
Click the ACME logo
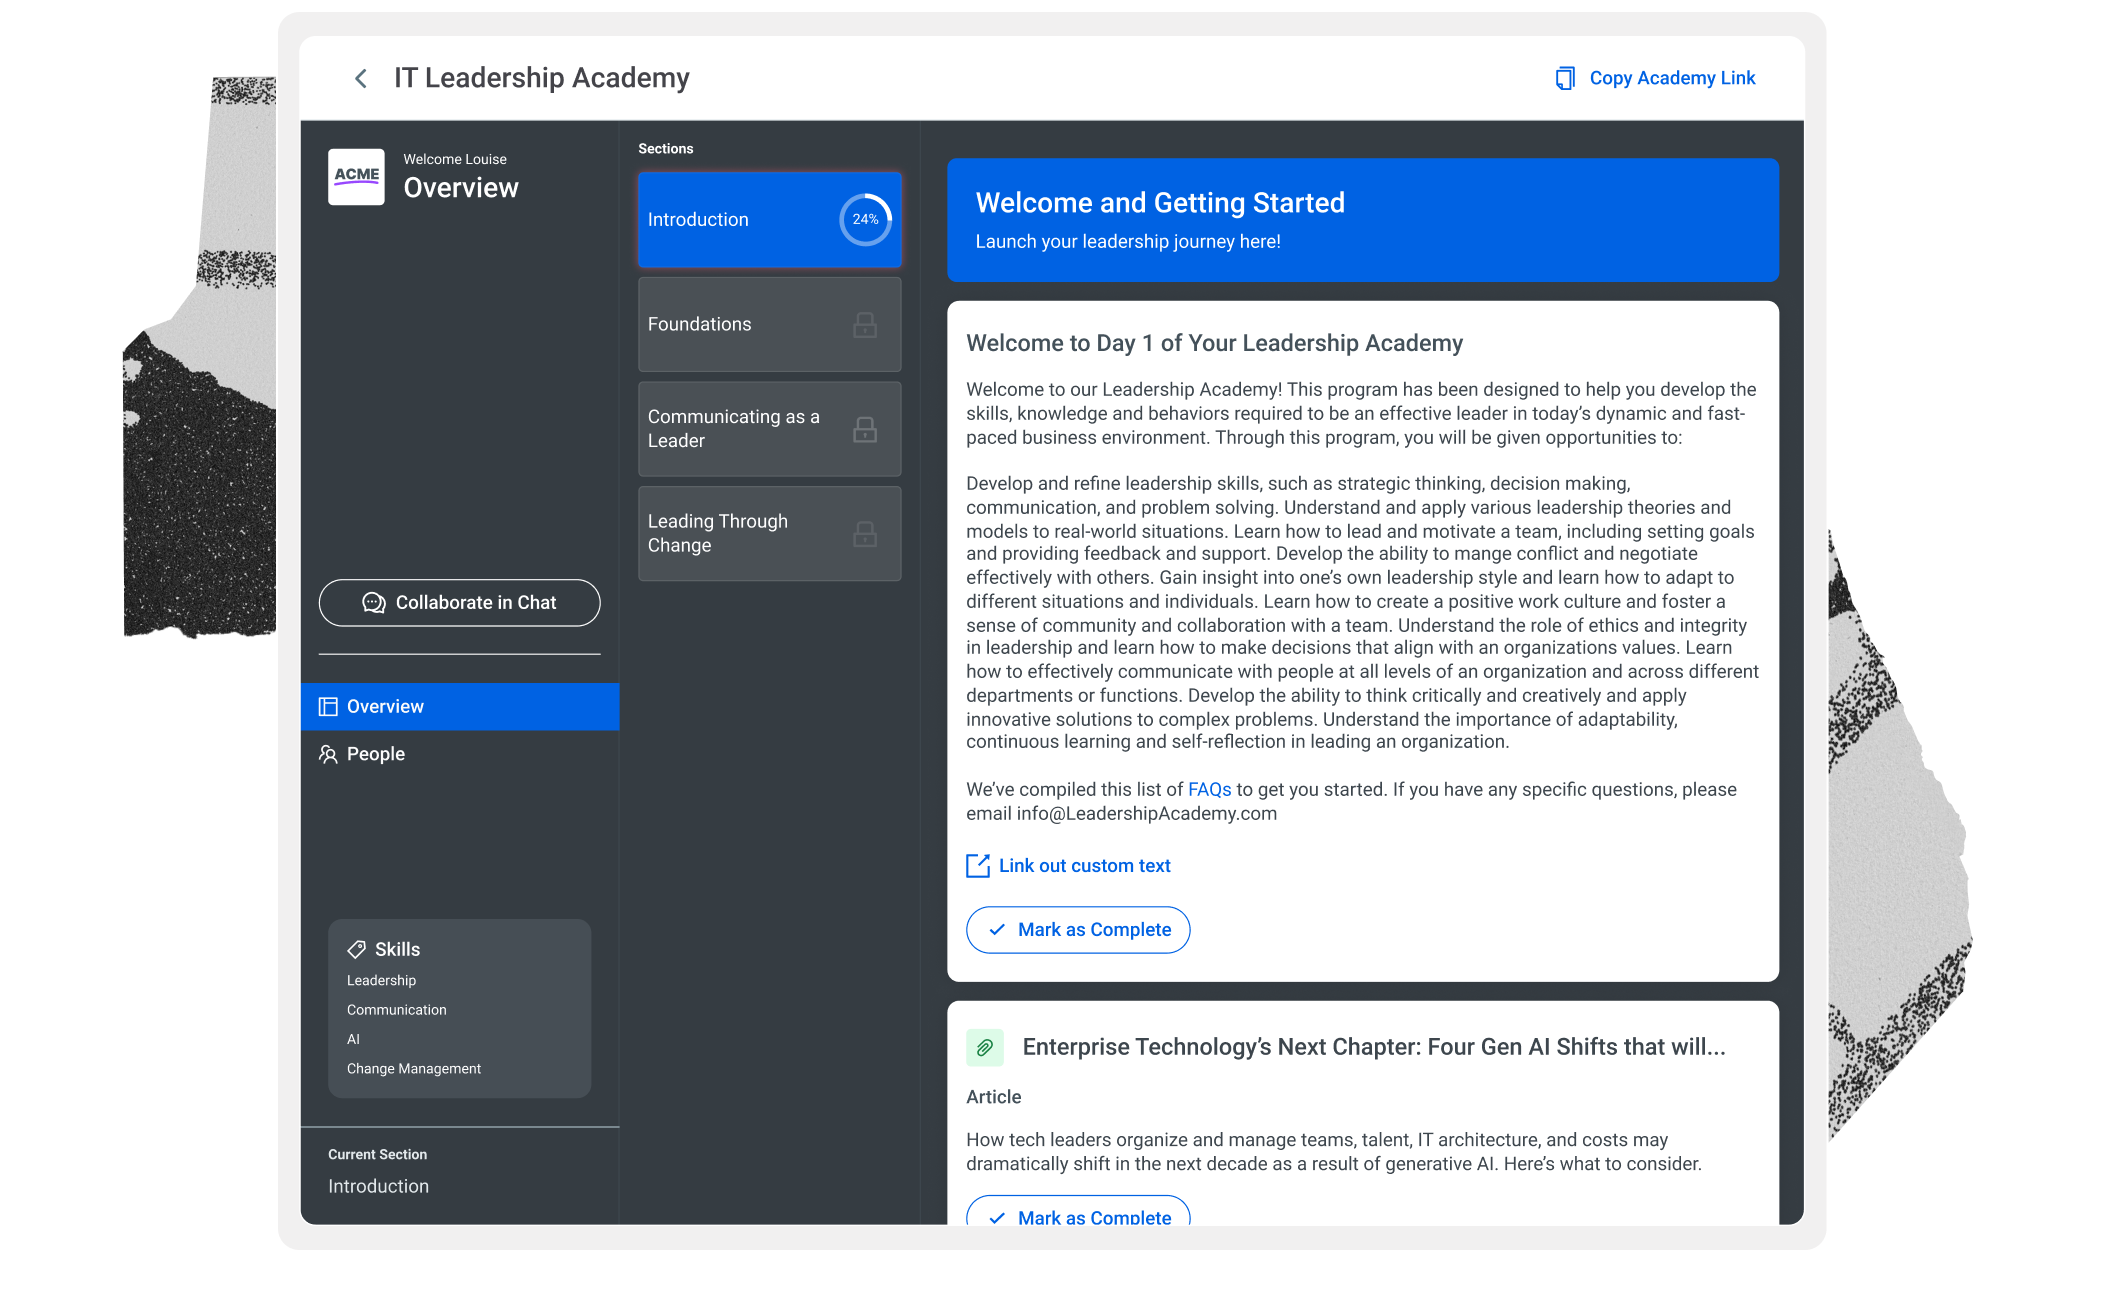click(356, 177)
